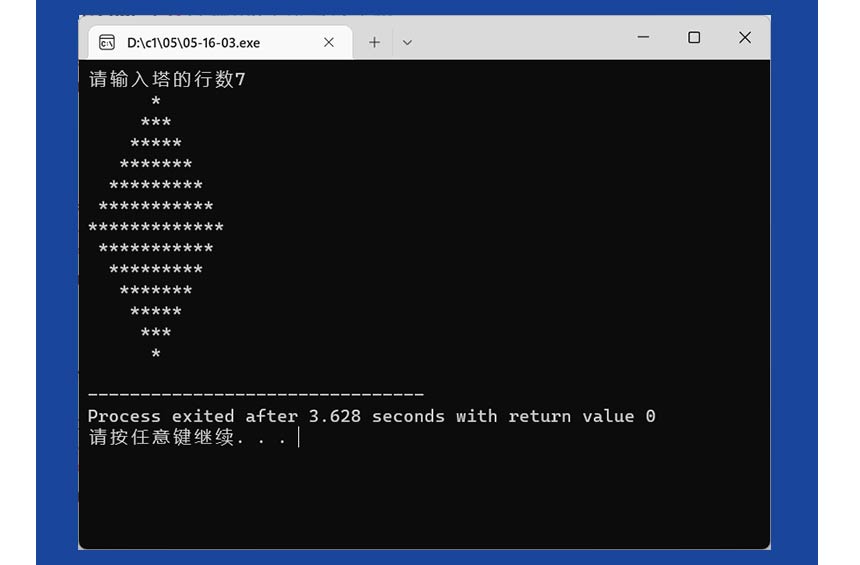Click the blue desktop left of window
Viewport: 860px width, 565px height.
[x=56, y=300]
